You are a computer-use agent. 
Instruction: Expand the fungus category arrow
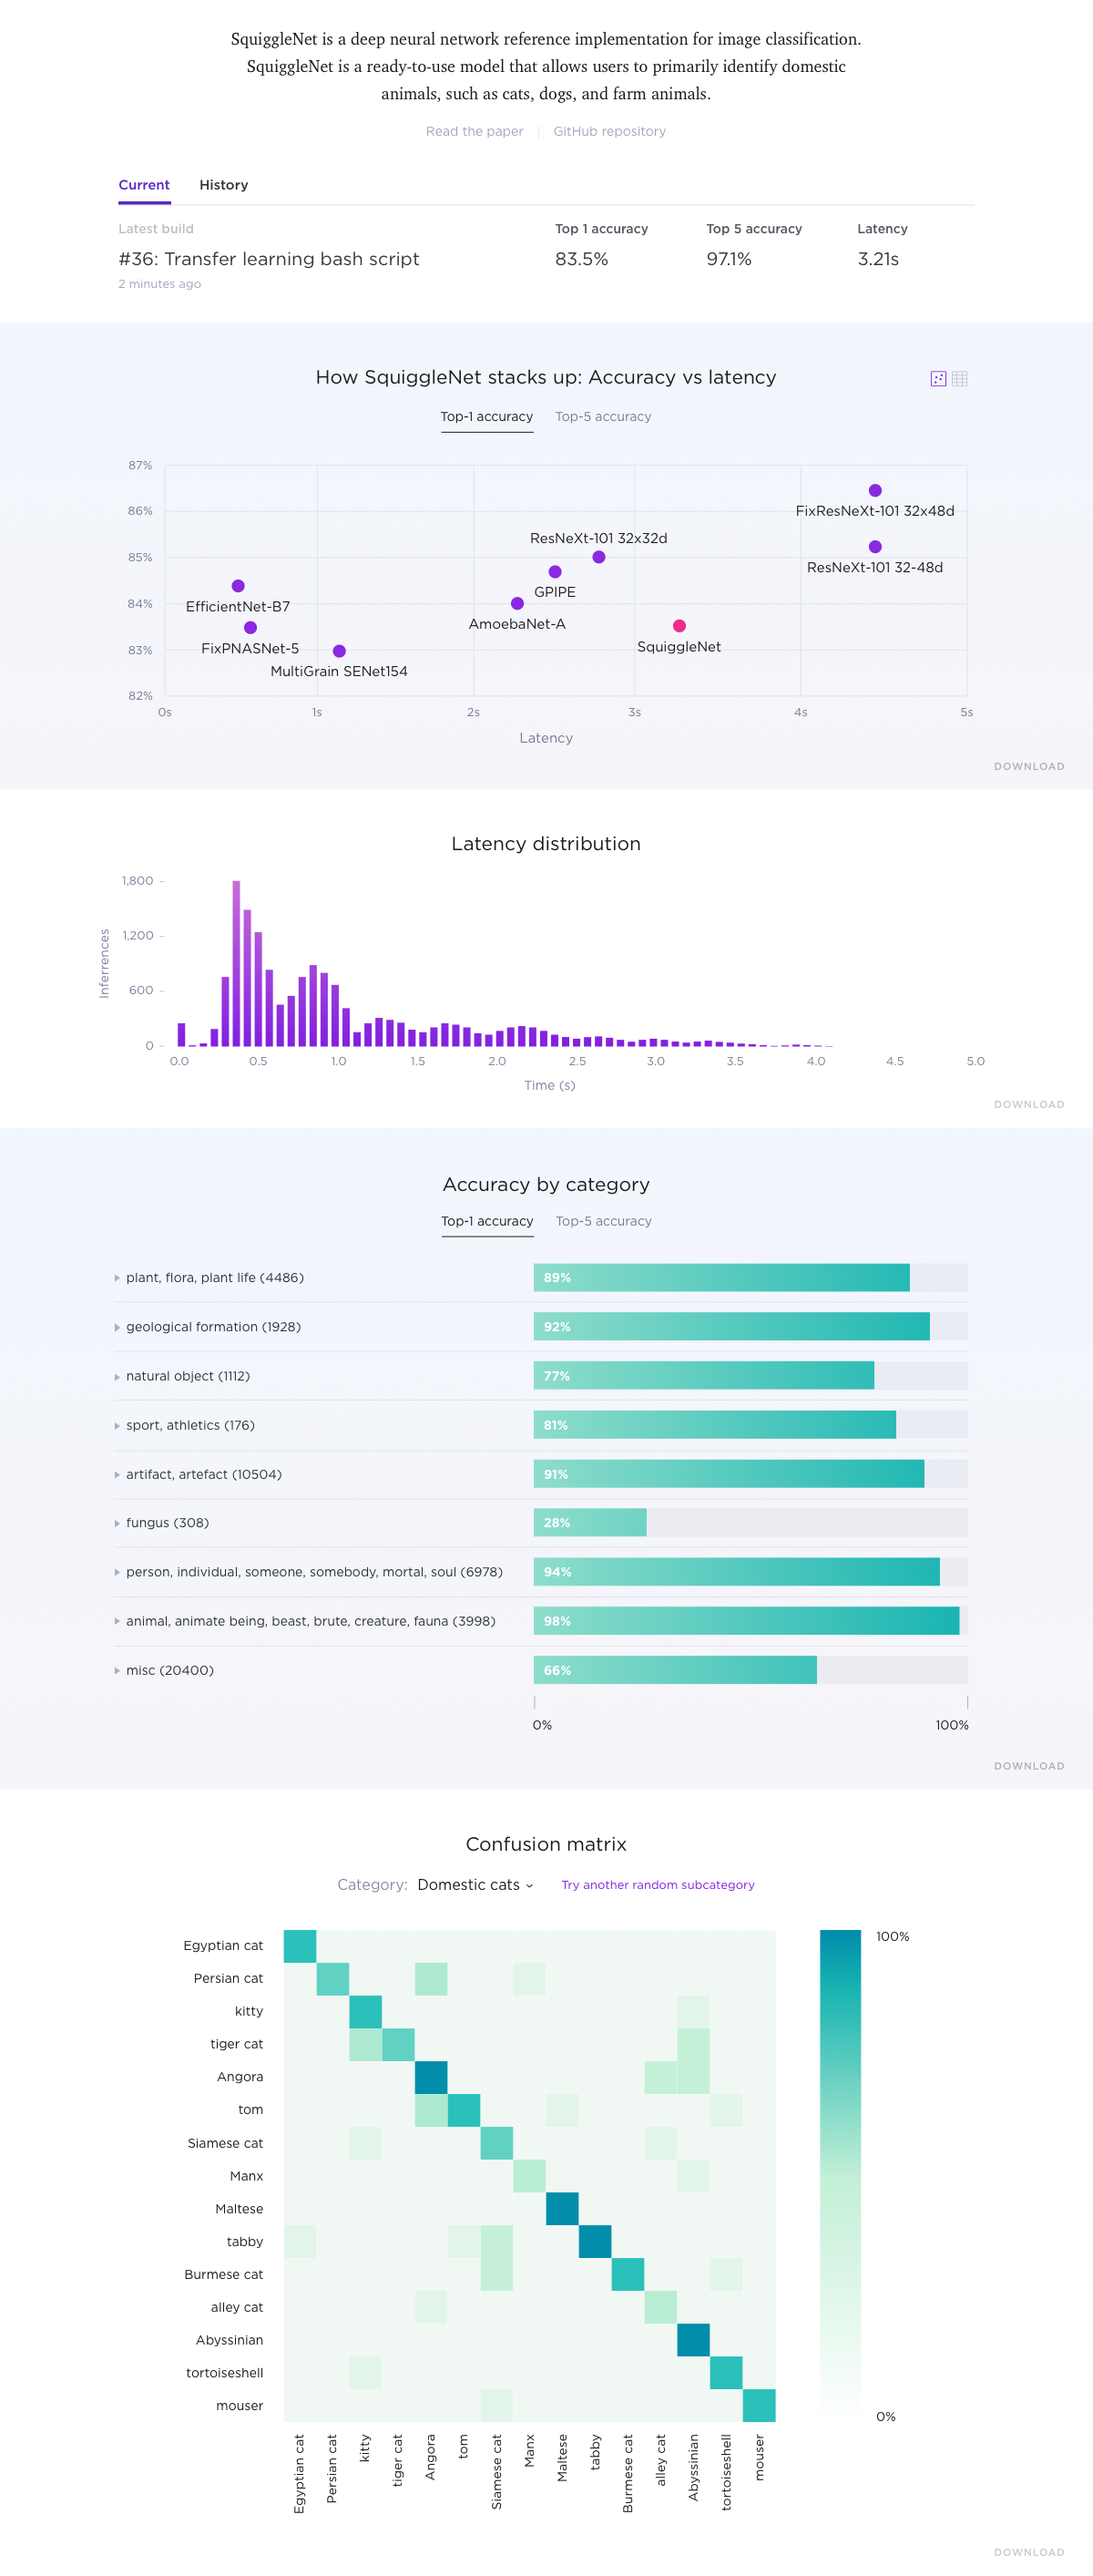[x=117, y=1523]
